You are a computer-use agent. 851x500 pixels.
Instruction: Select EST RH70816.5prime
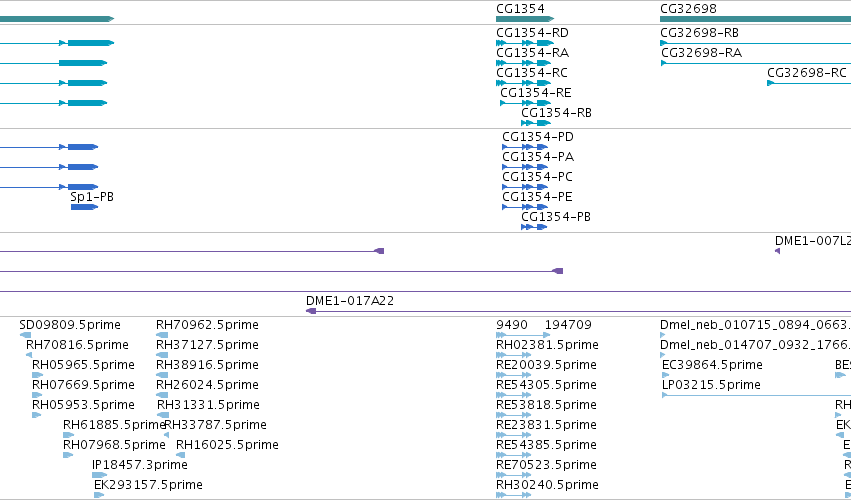pos(29,355)
